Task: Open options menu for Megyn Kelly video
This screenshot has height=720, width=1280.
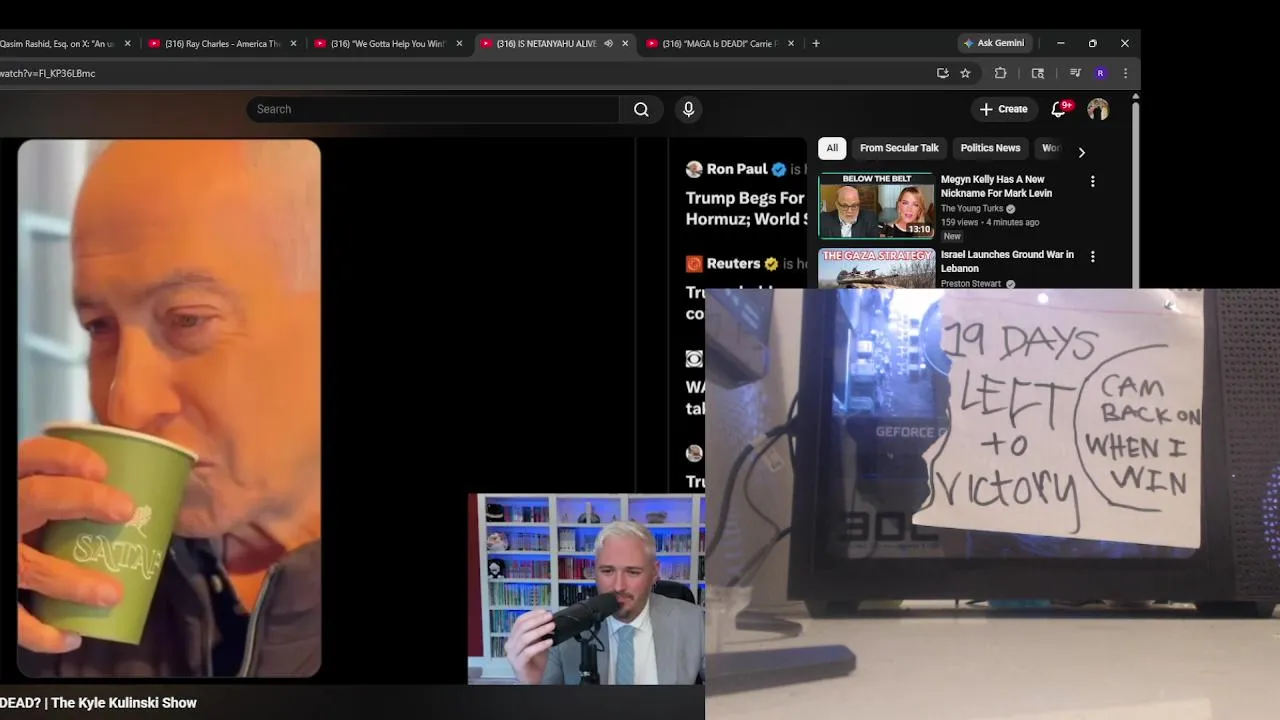Action: click(x=1092, y=181)
